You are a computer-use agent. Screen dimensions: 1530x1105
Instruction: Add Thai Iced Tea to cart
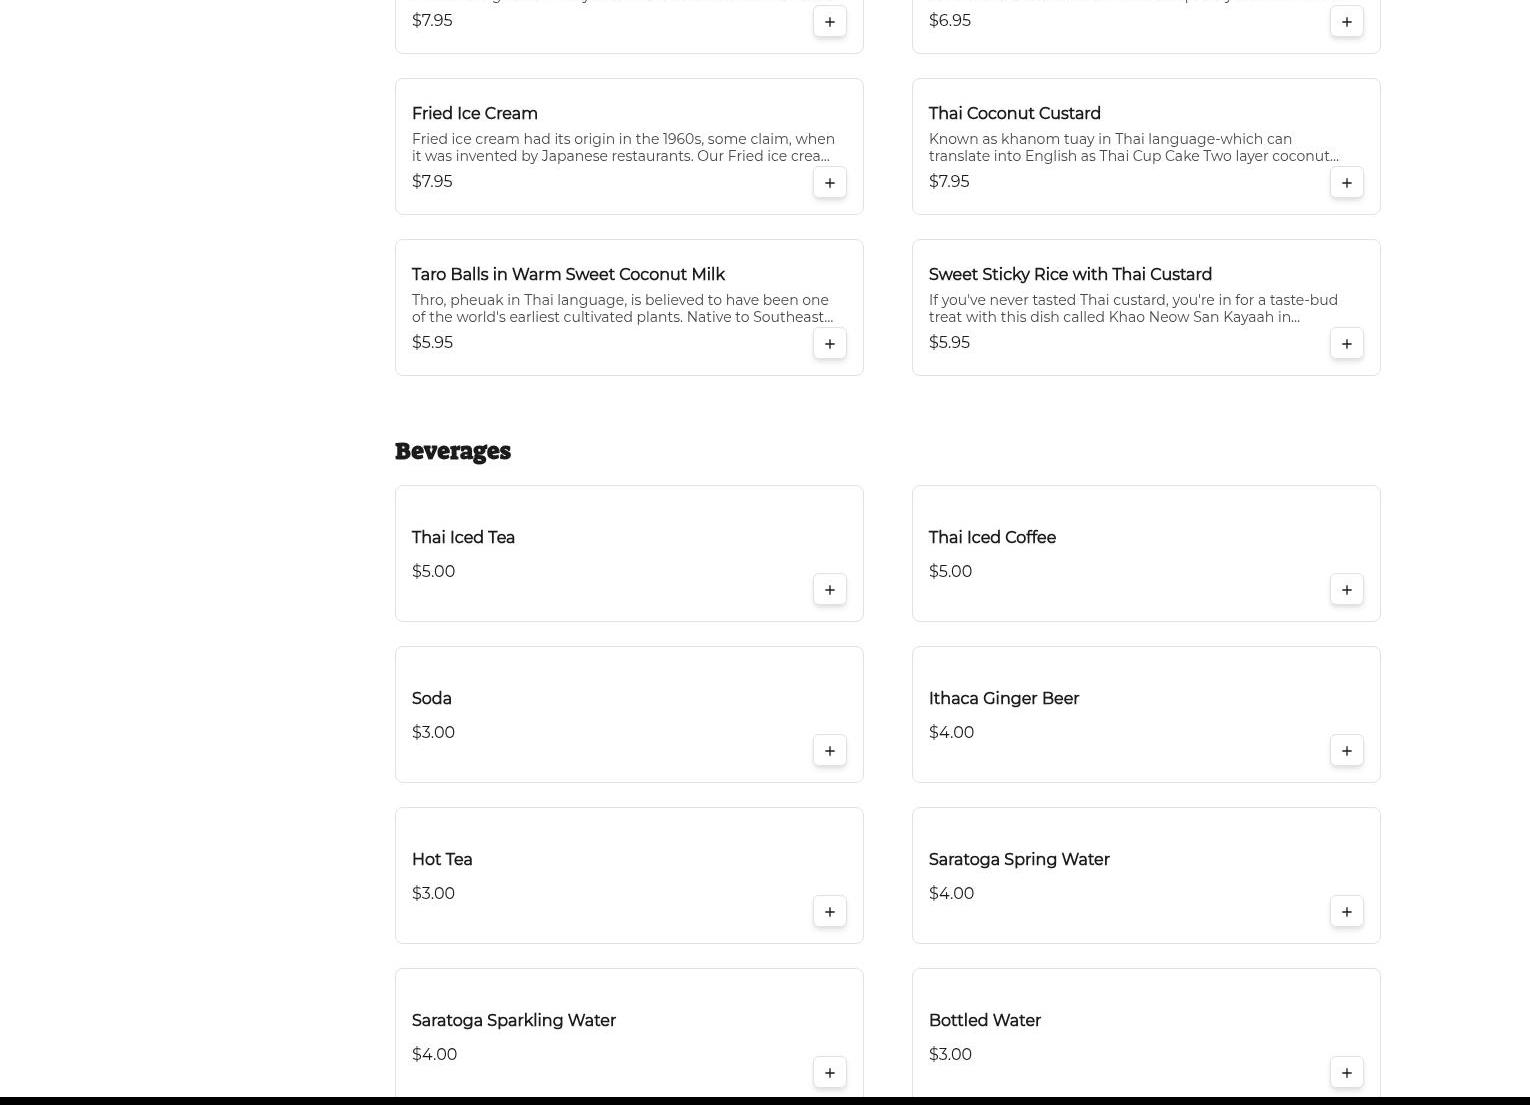[x=829, y=590]
